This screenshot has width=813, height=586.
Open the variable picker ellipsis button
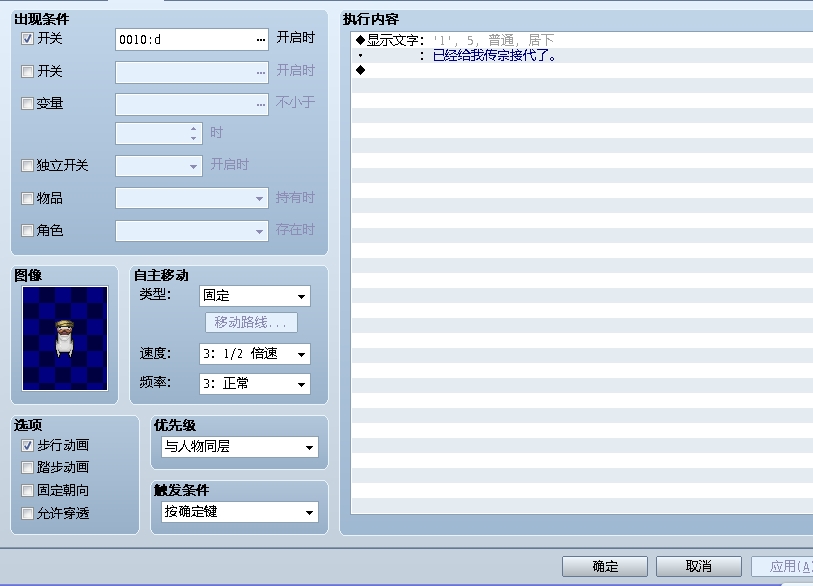260,105
